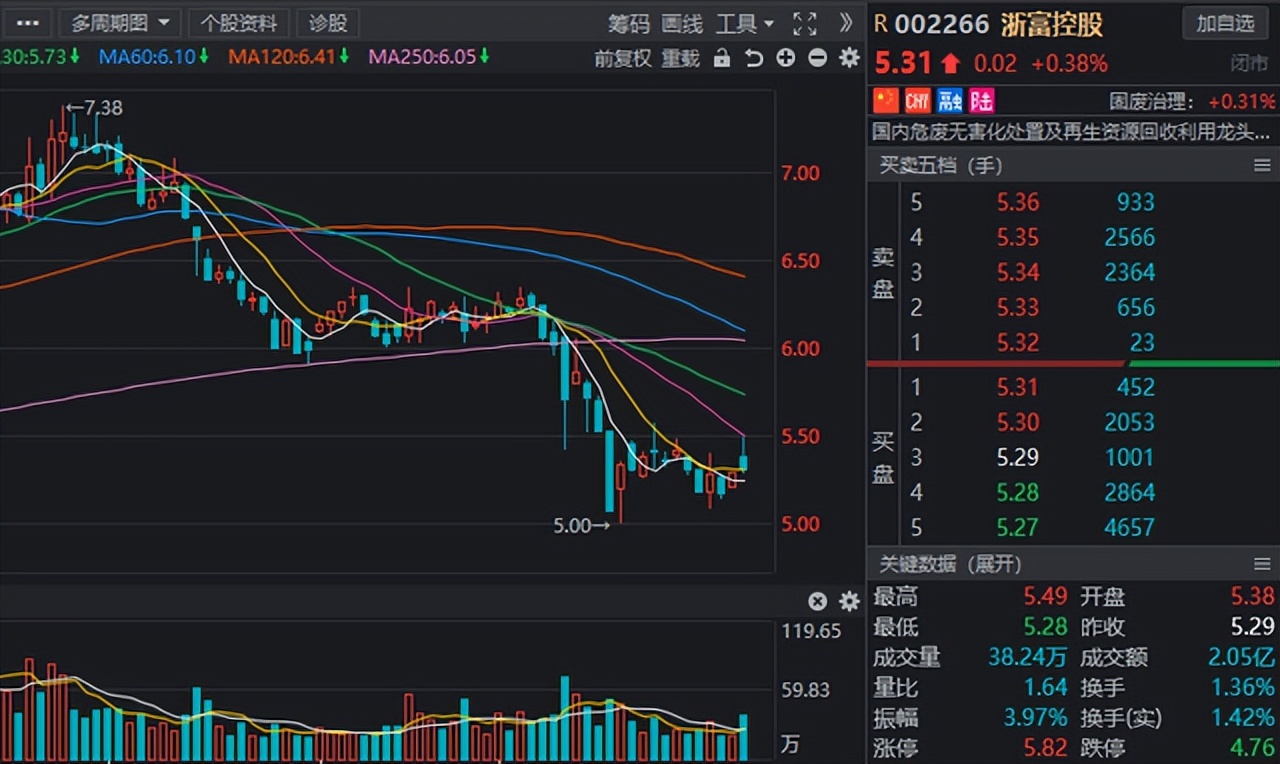1280x764 pixels.
Task: Click the 融 margin trading badge
Action: coord(950,101)
